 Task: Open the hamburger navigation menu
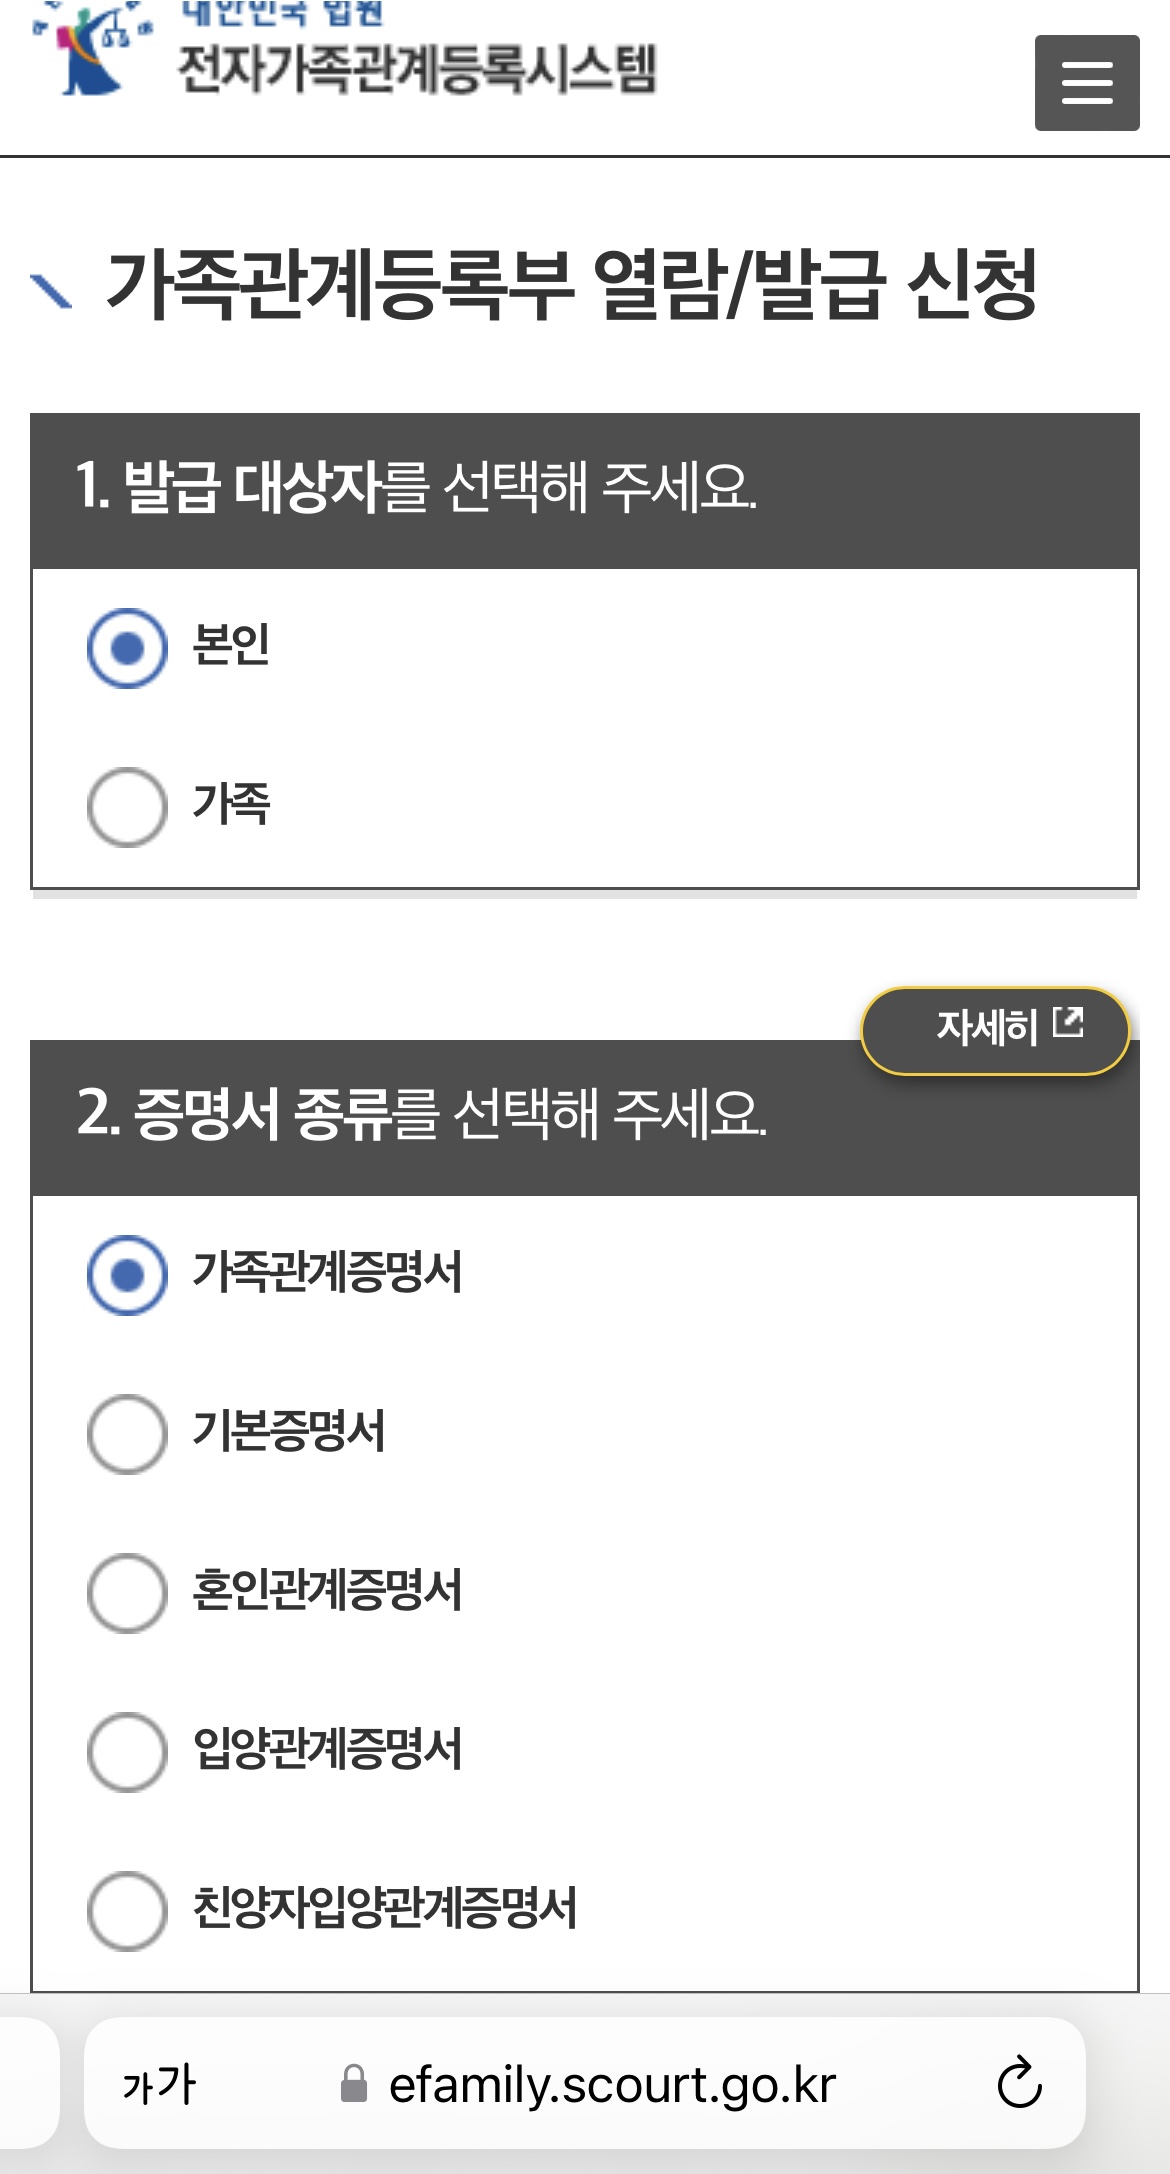[x=1088, y=83]
